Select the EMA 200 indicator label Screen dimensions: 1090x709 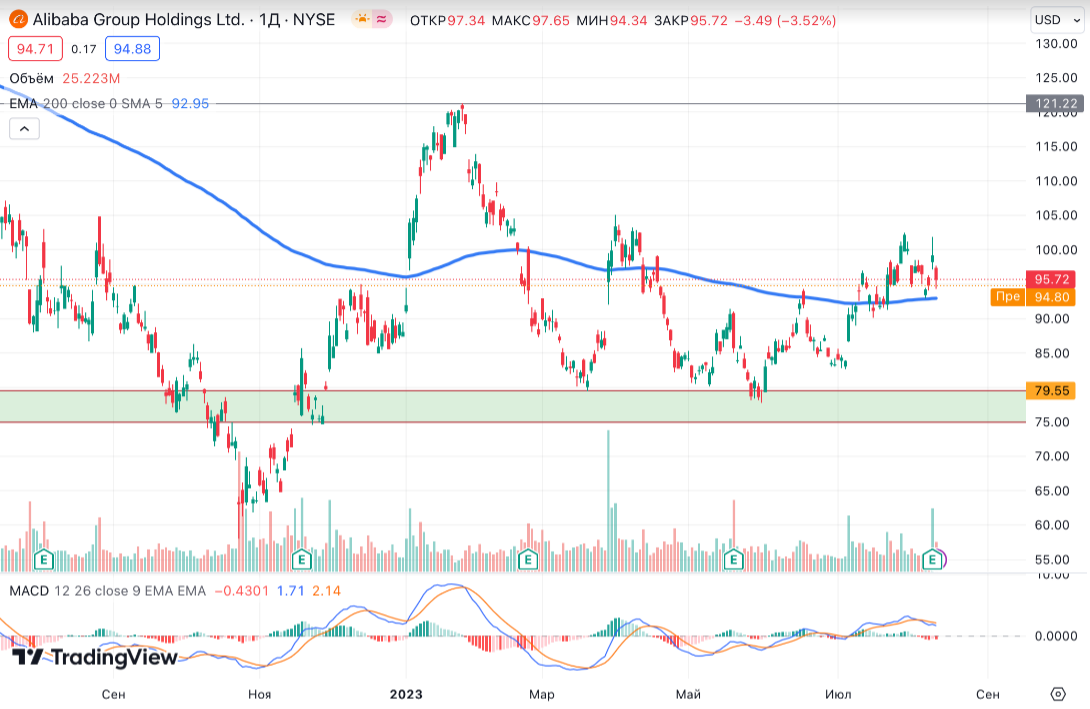click(x=86, y=104)
